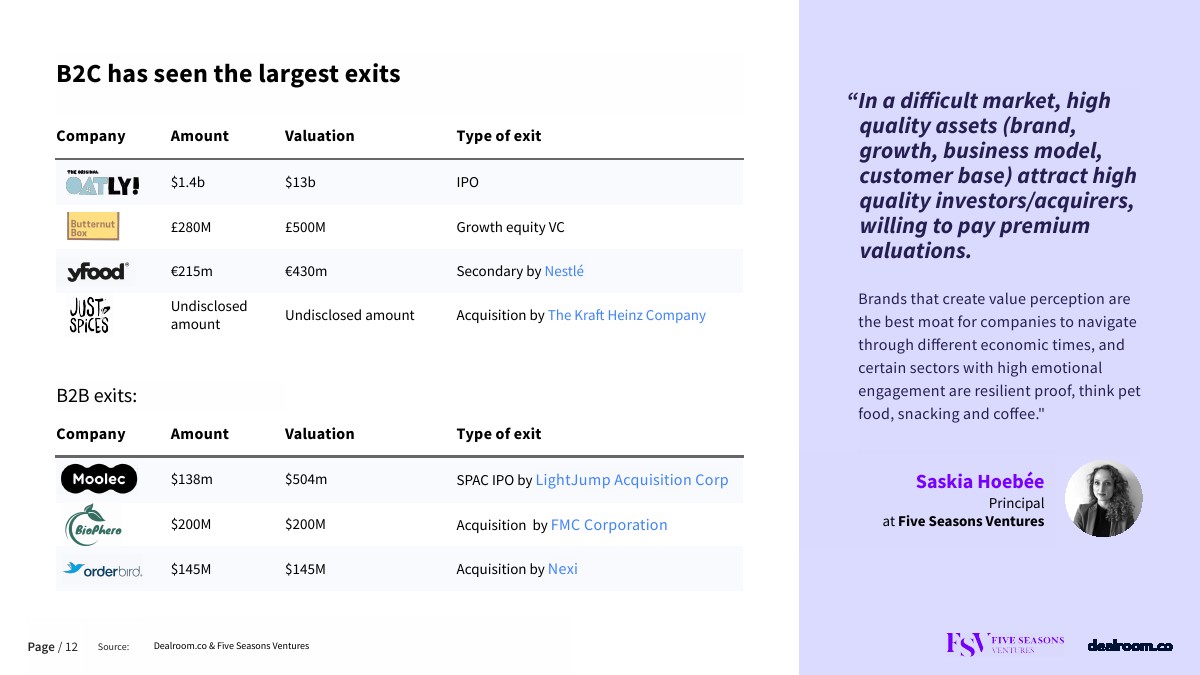Click the Oatly company logo
Screen dimensions: 1200x675
103,184
